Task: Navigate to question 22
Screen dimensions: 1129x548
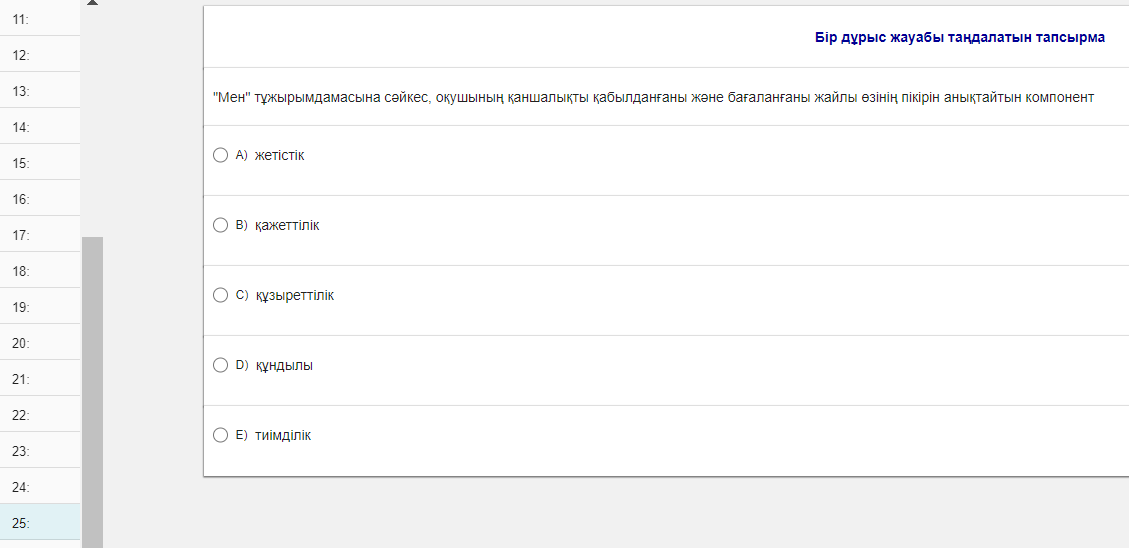Action: tap(40, 415)
